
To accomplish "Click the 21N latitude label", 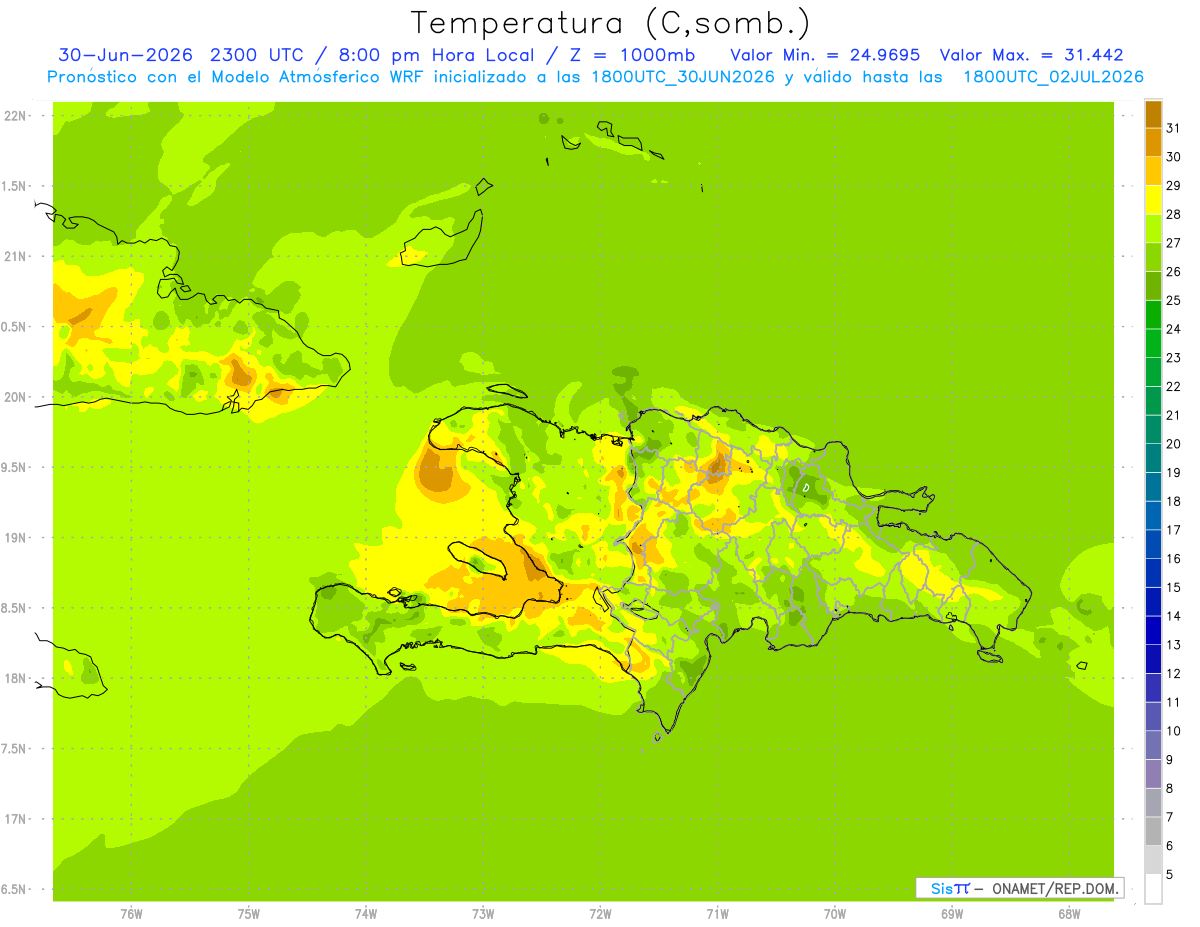I will [15, 257].
